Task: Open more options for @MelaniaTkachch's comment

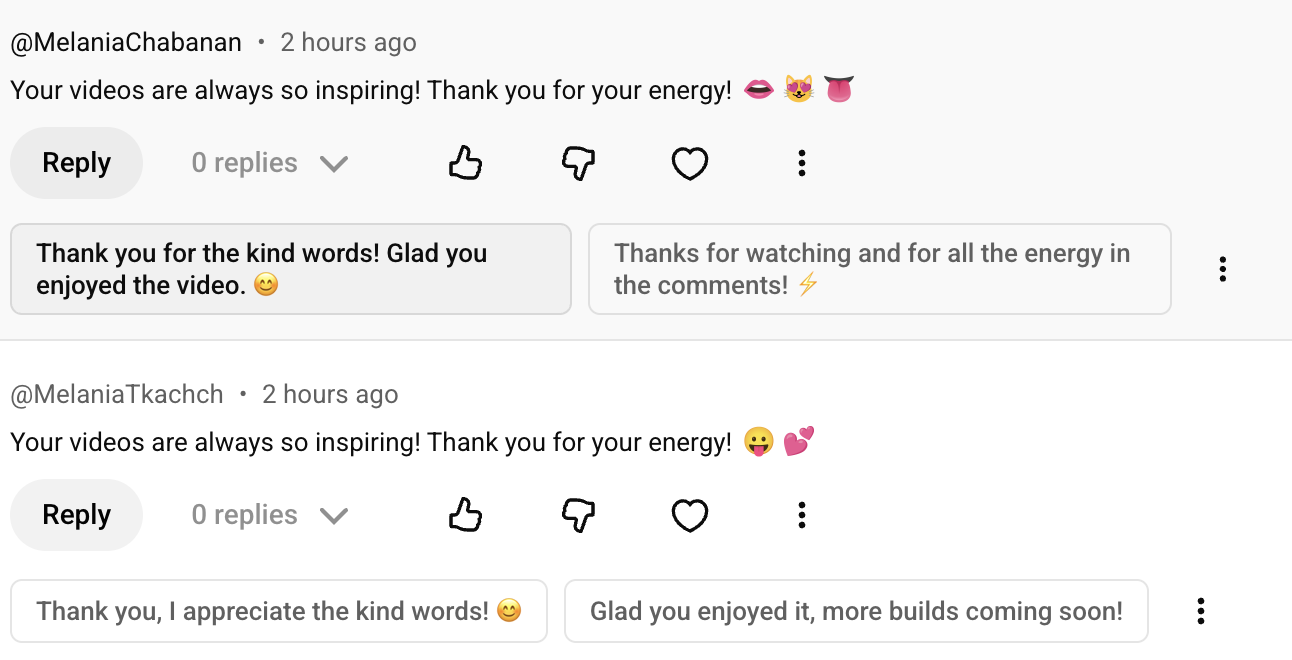Action: coord(801,515)
